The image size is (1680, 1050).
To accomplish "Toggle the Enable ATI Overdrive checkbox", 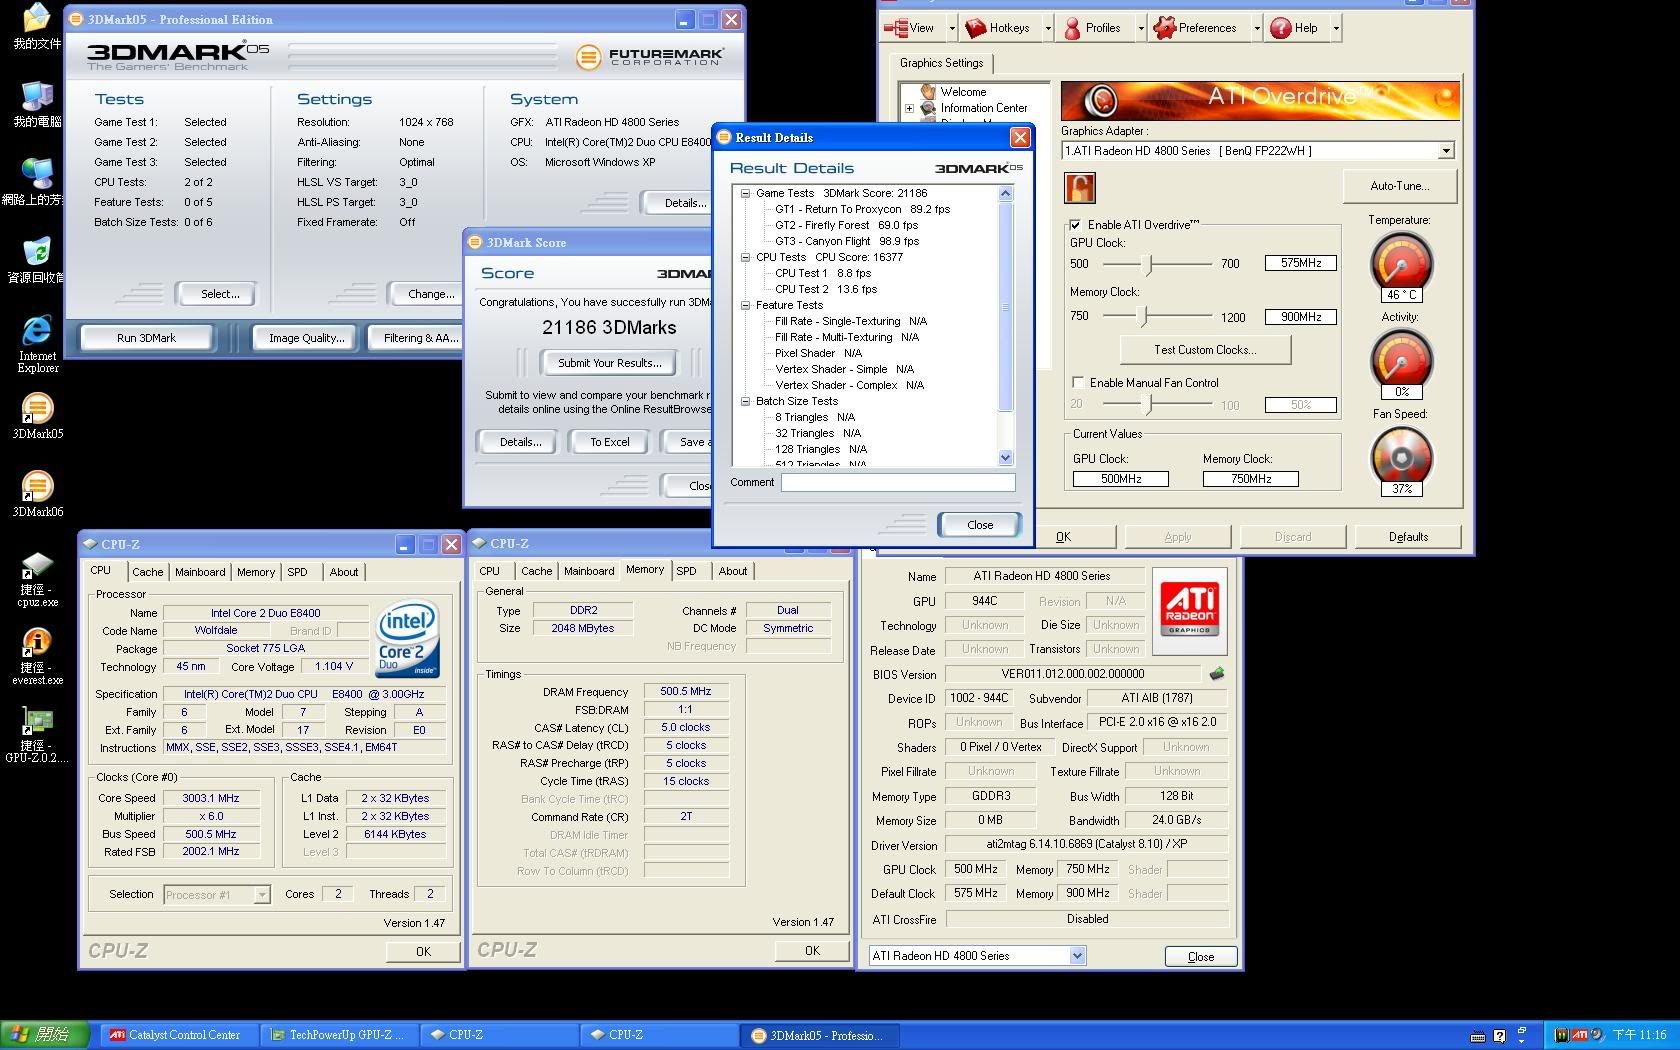I will (1075, 225).
